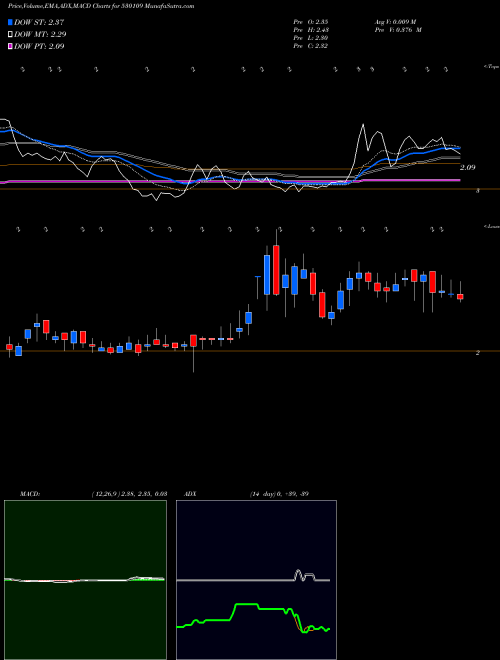Click the tallest red candlestick at the peak
The image size is (500, 660).
(276, 270)
